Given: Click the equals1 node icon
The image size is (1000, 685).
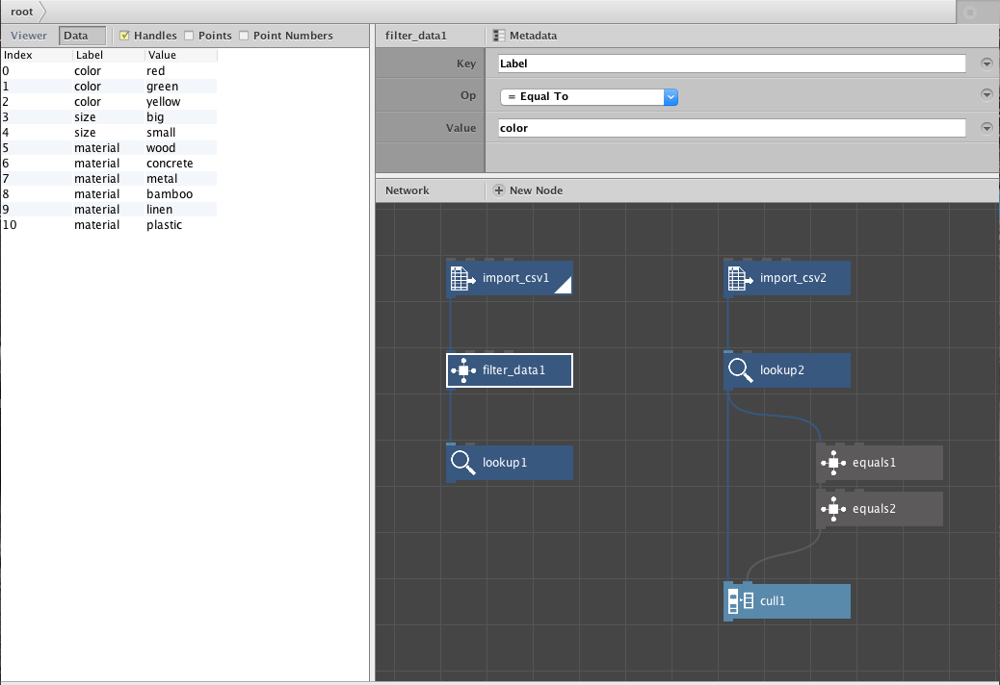Looking at the screenshot, I should click(x=833, y=462).
